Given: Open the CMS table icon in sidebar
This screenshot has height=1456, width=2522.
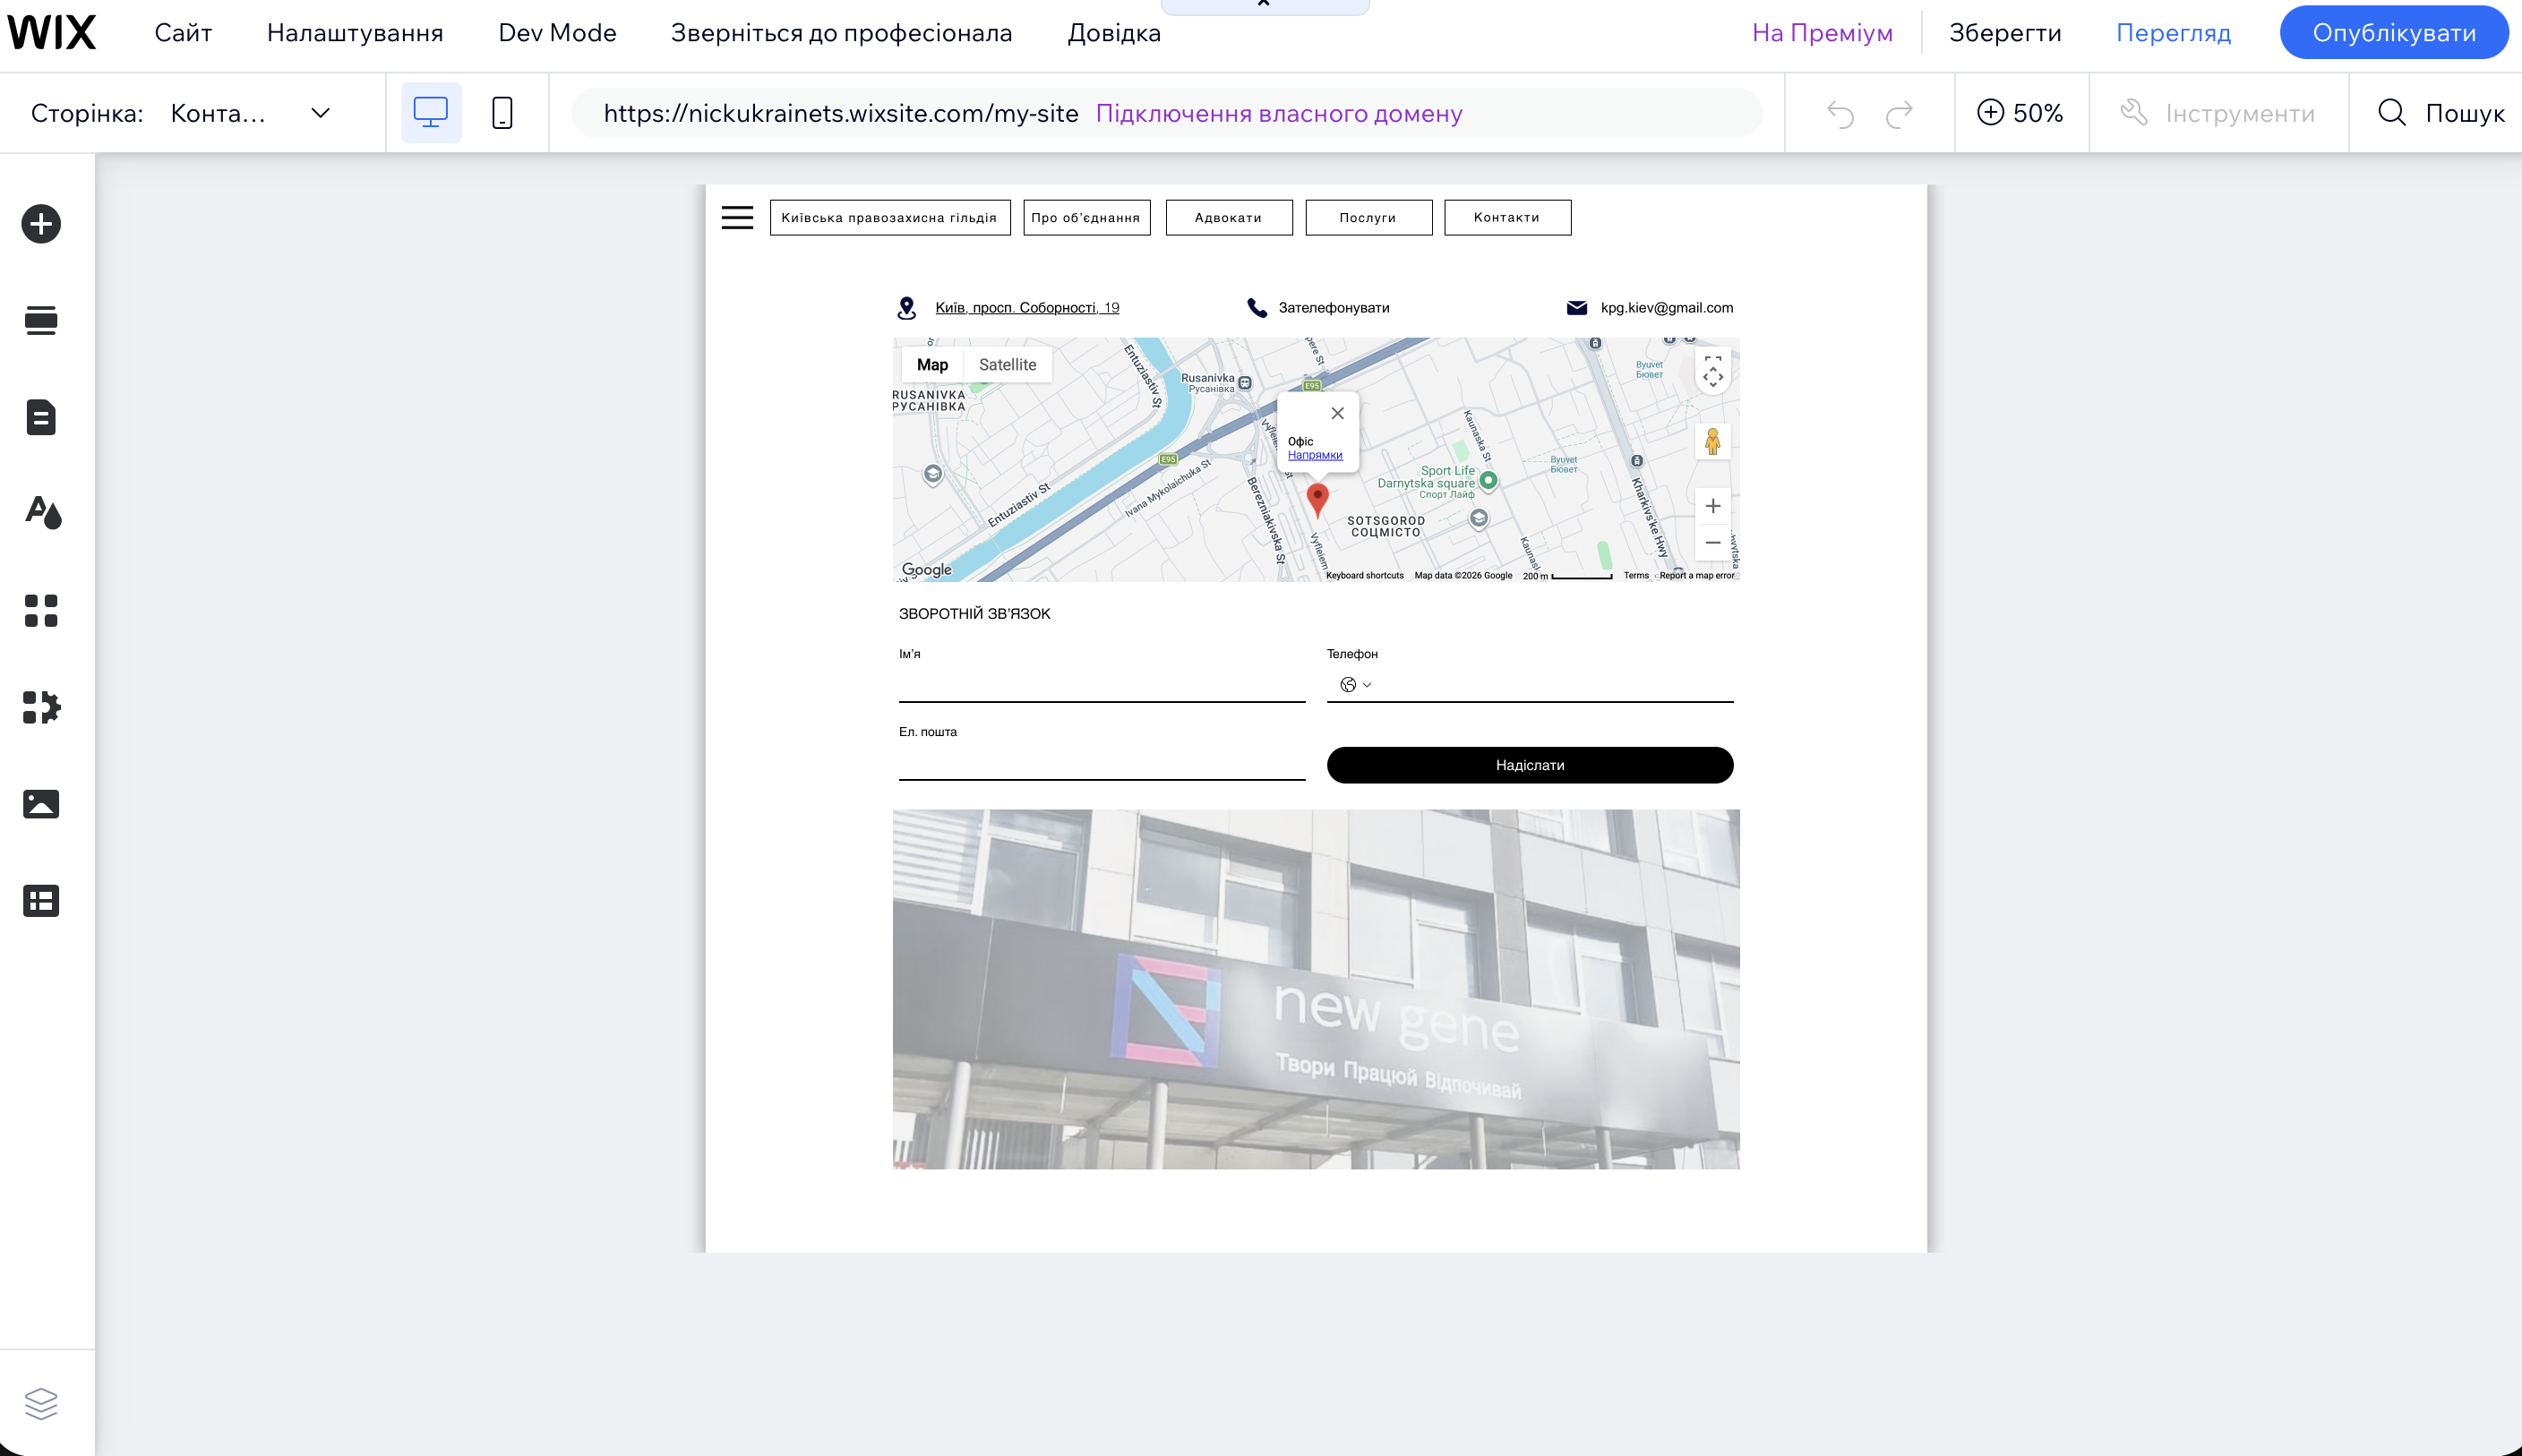Looking at the screenshot, I should tap(41, 901).
